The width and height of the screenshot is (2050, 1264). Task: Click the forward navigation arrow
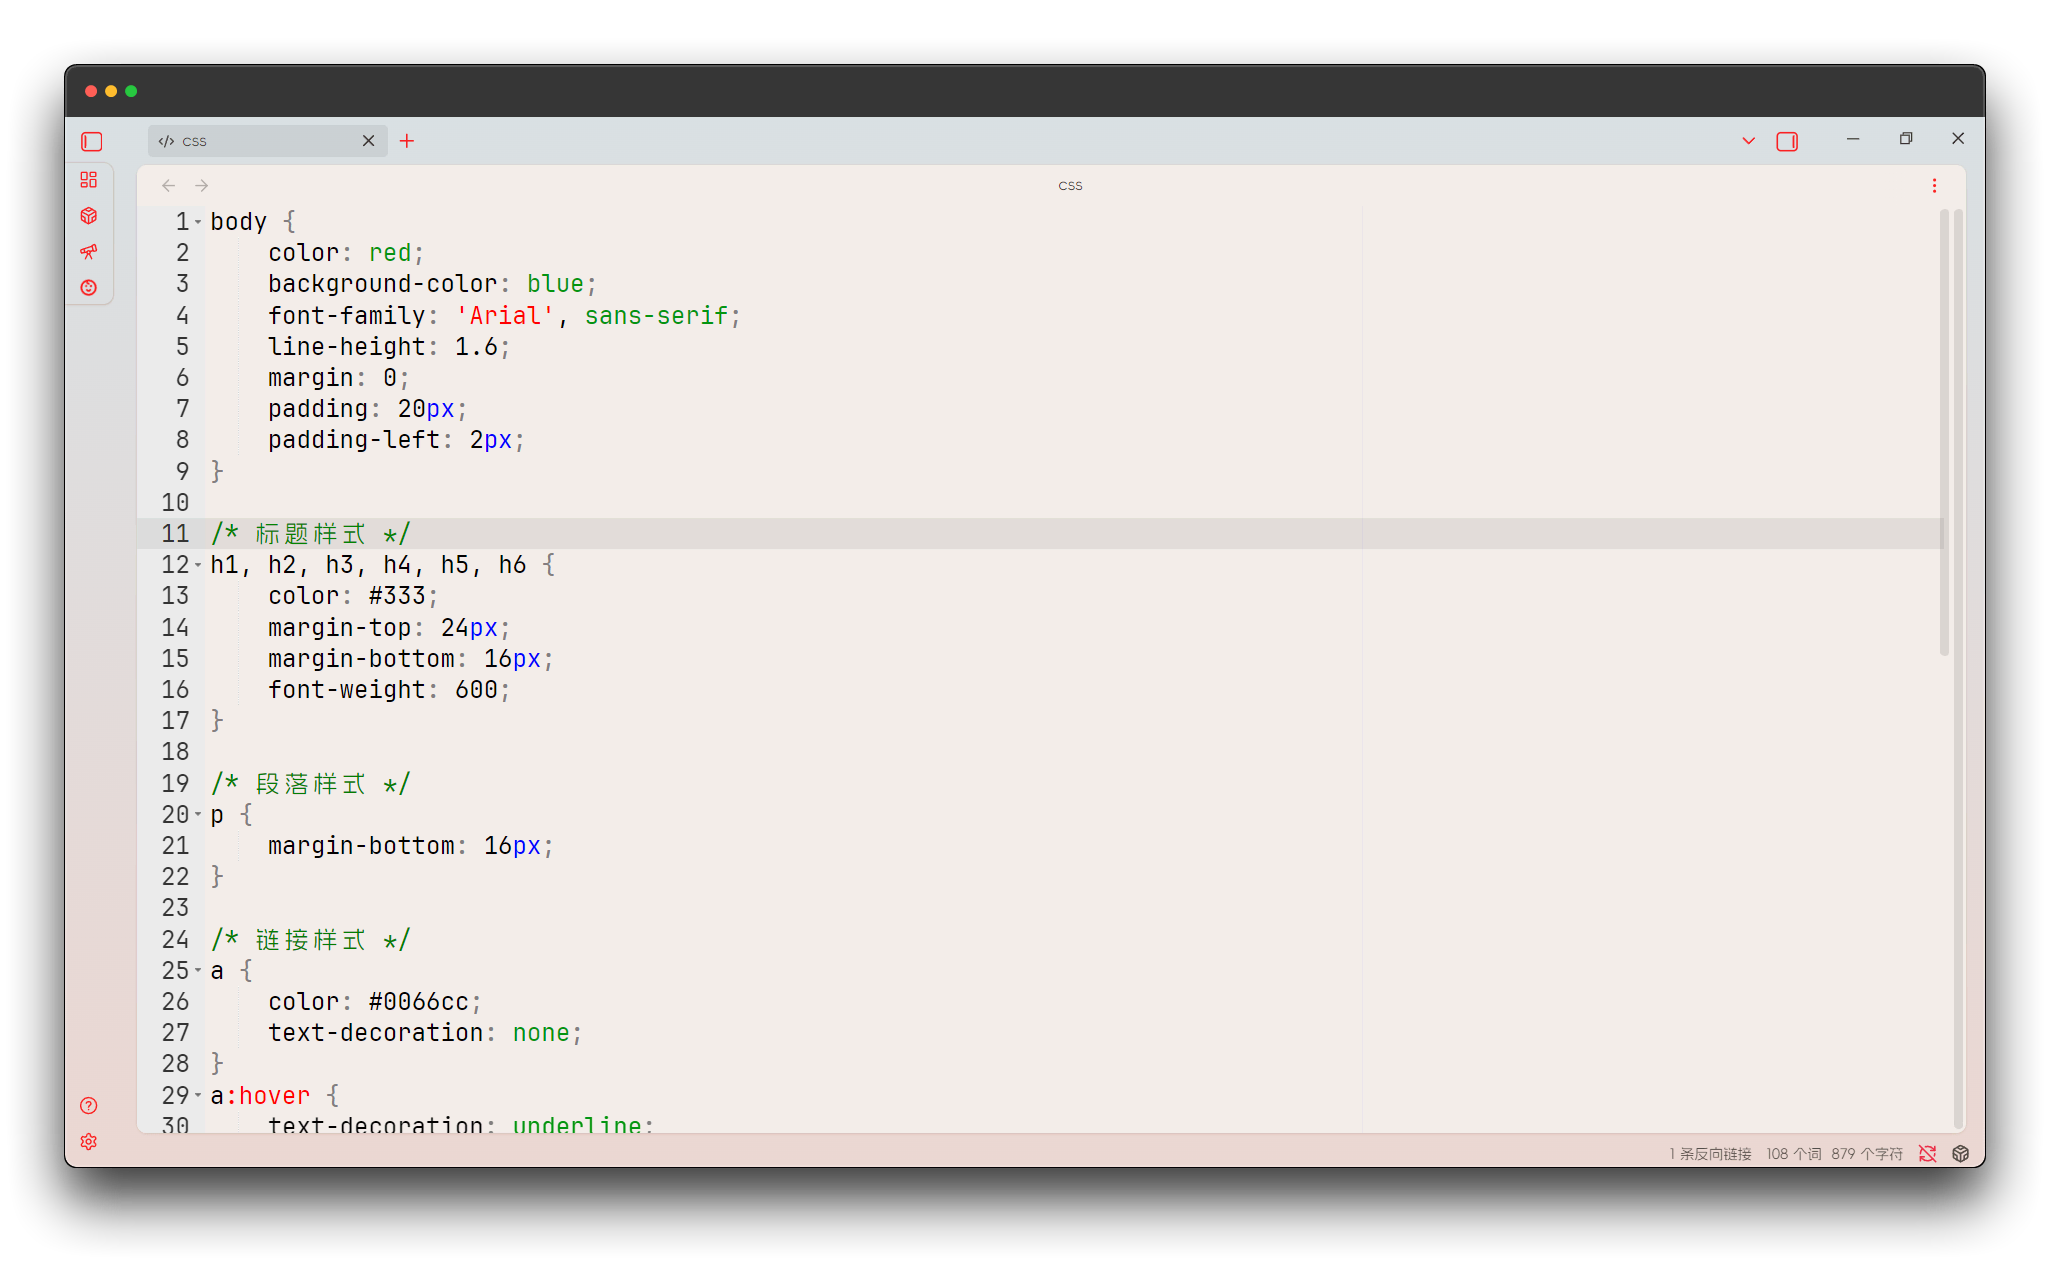coord(201,185)
